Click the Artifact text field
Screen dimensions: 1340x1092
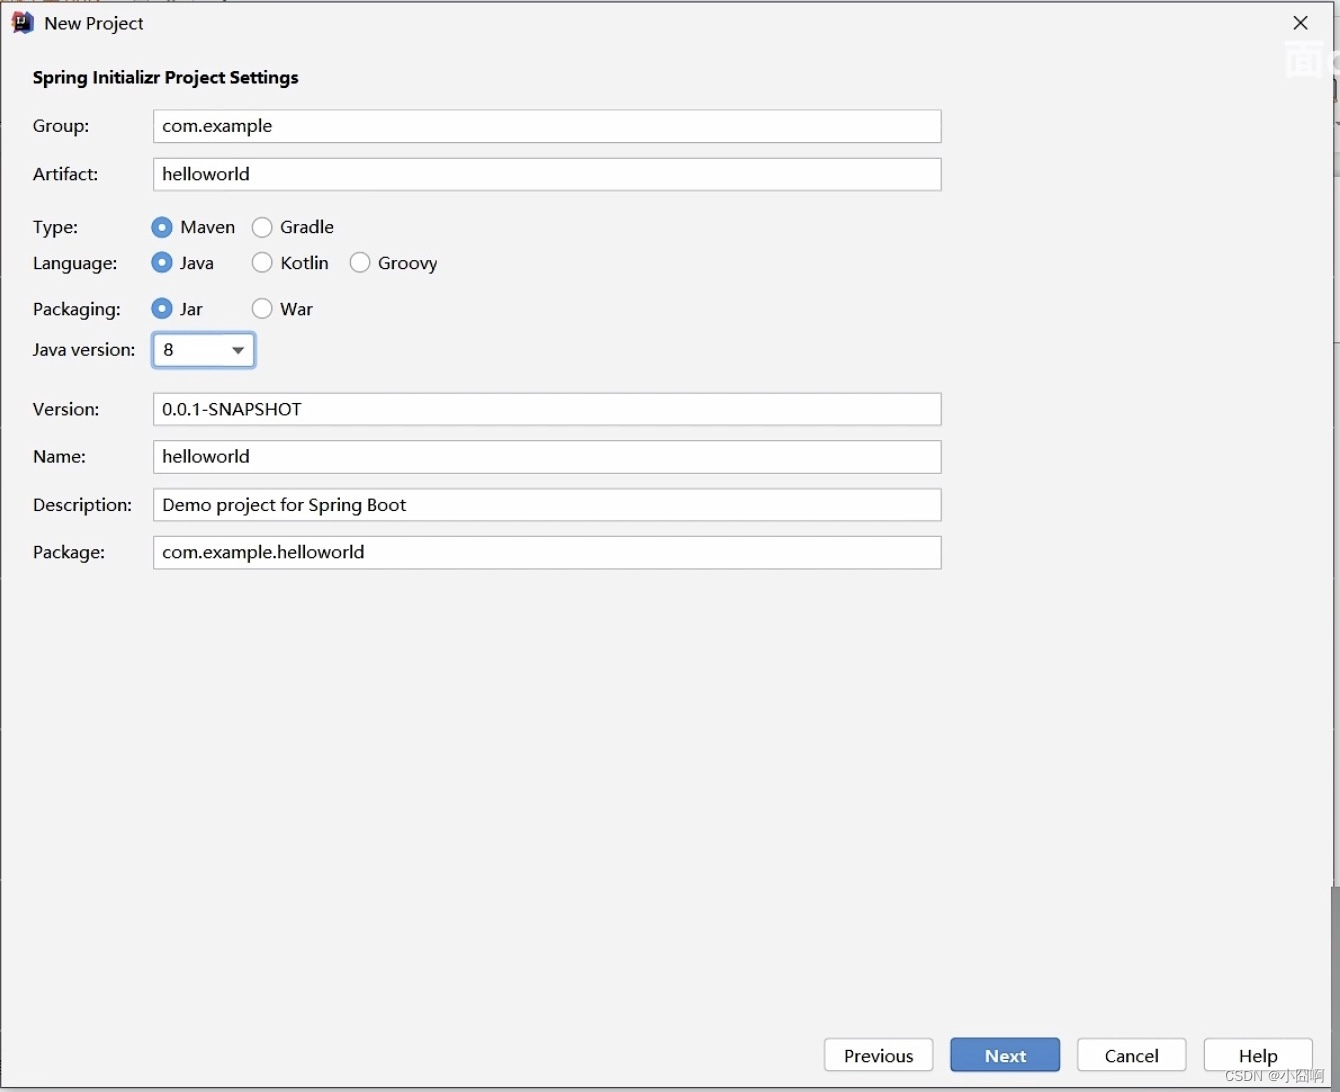coord(546,174)
